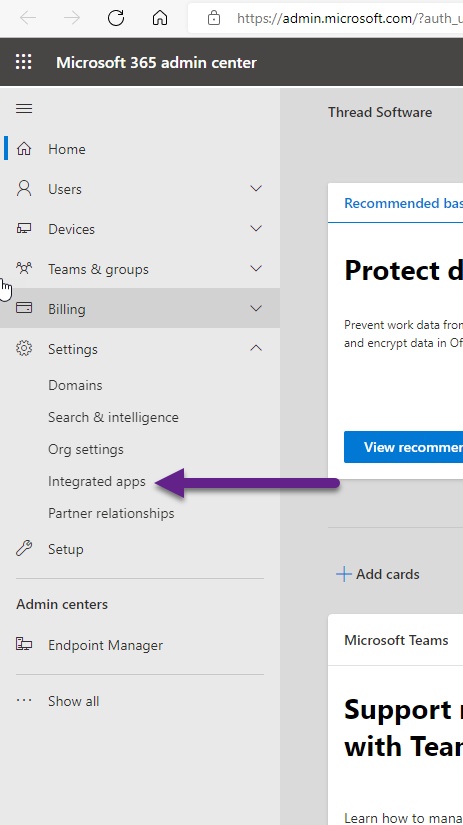Open Integrated apps
The height and width of the screenshot is (825, 463).
[97, 481]
